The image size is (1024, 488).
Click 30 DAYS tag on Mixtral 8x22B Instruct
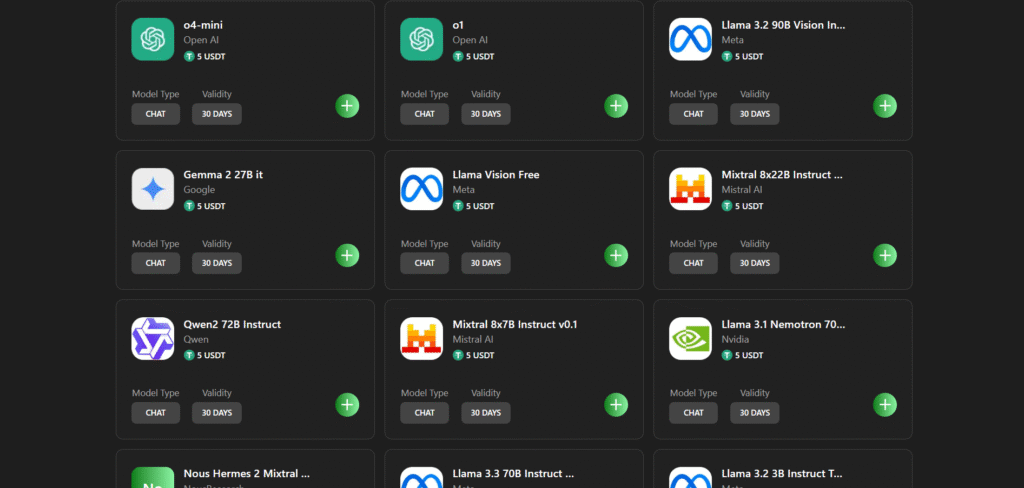[x=755, y=263]
